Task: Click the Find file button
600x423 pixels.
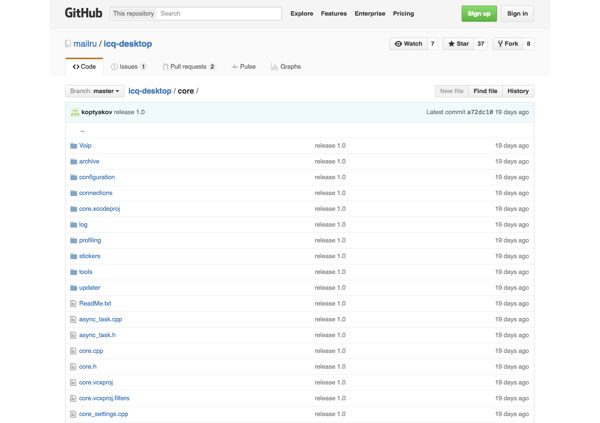Action: 485,91
